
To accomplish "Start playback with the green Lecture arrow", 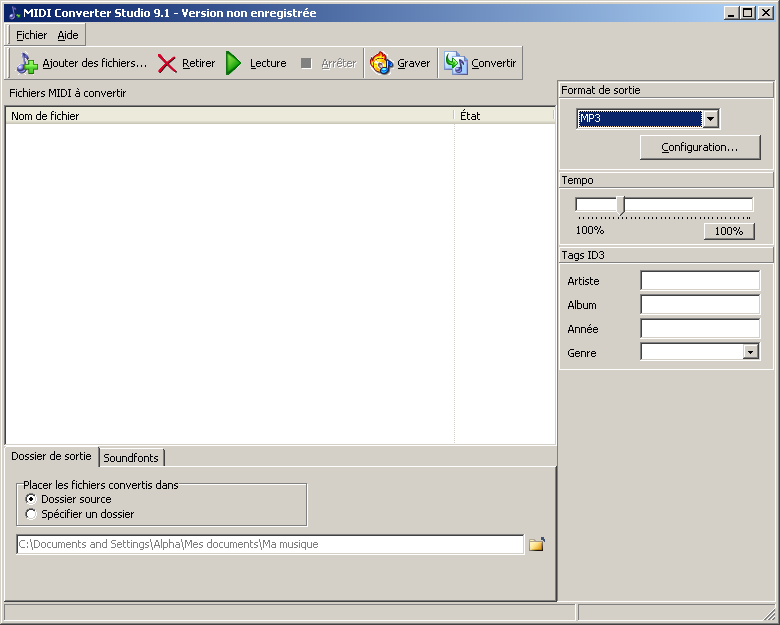I will click(x=233, y=63).
